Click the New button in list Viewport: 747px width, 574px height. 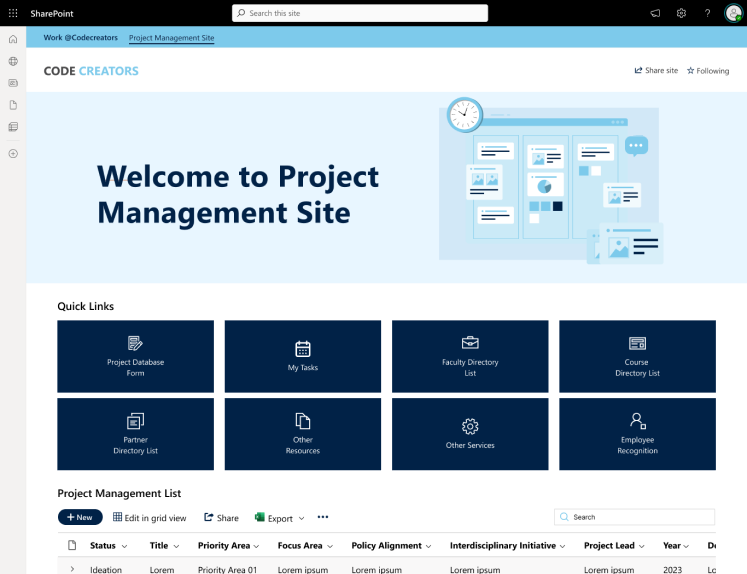click(80, 517)
